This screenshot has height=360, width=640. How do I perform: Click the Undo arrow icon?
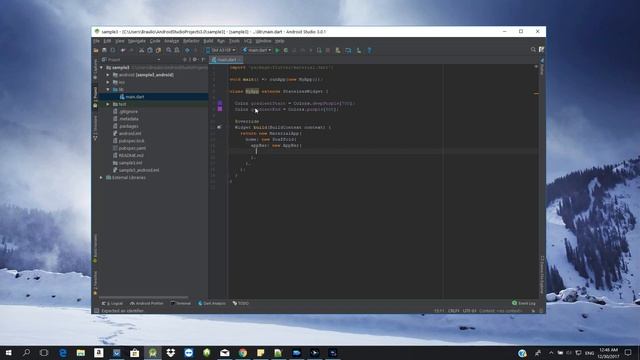(x=123, y=50)
